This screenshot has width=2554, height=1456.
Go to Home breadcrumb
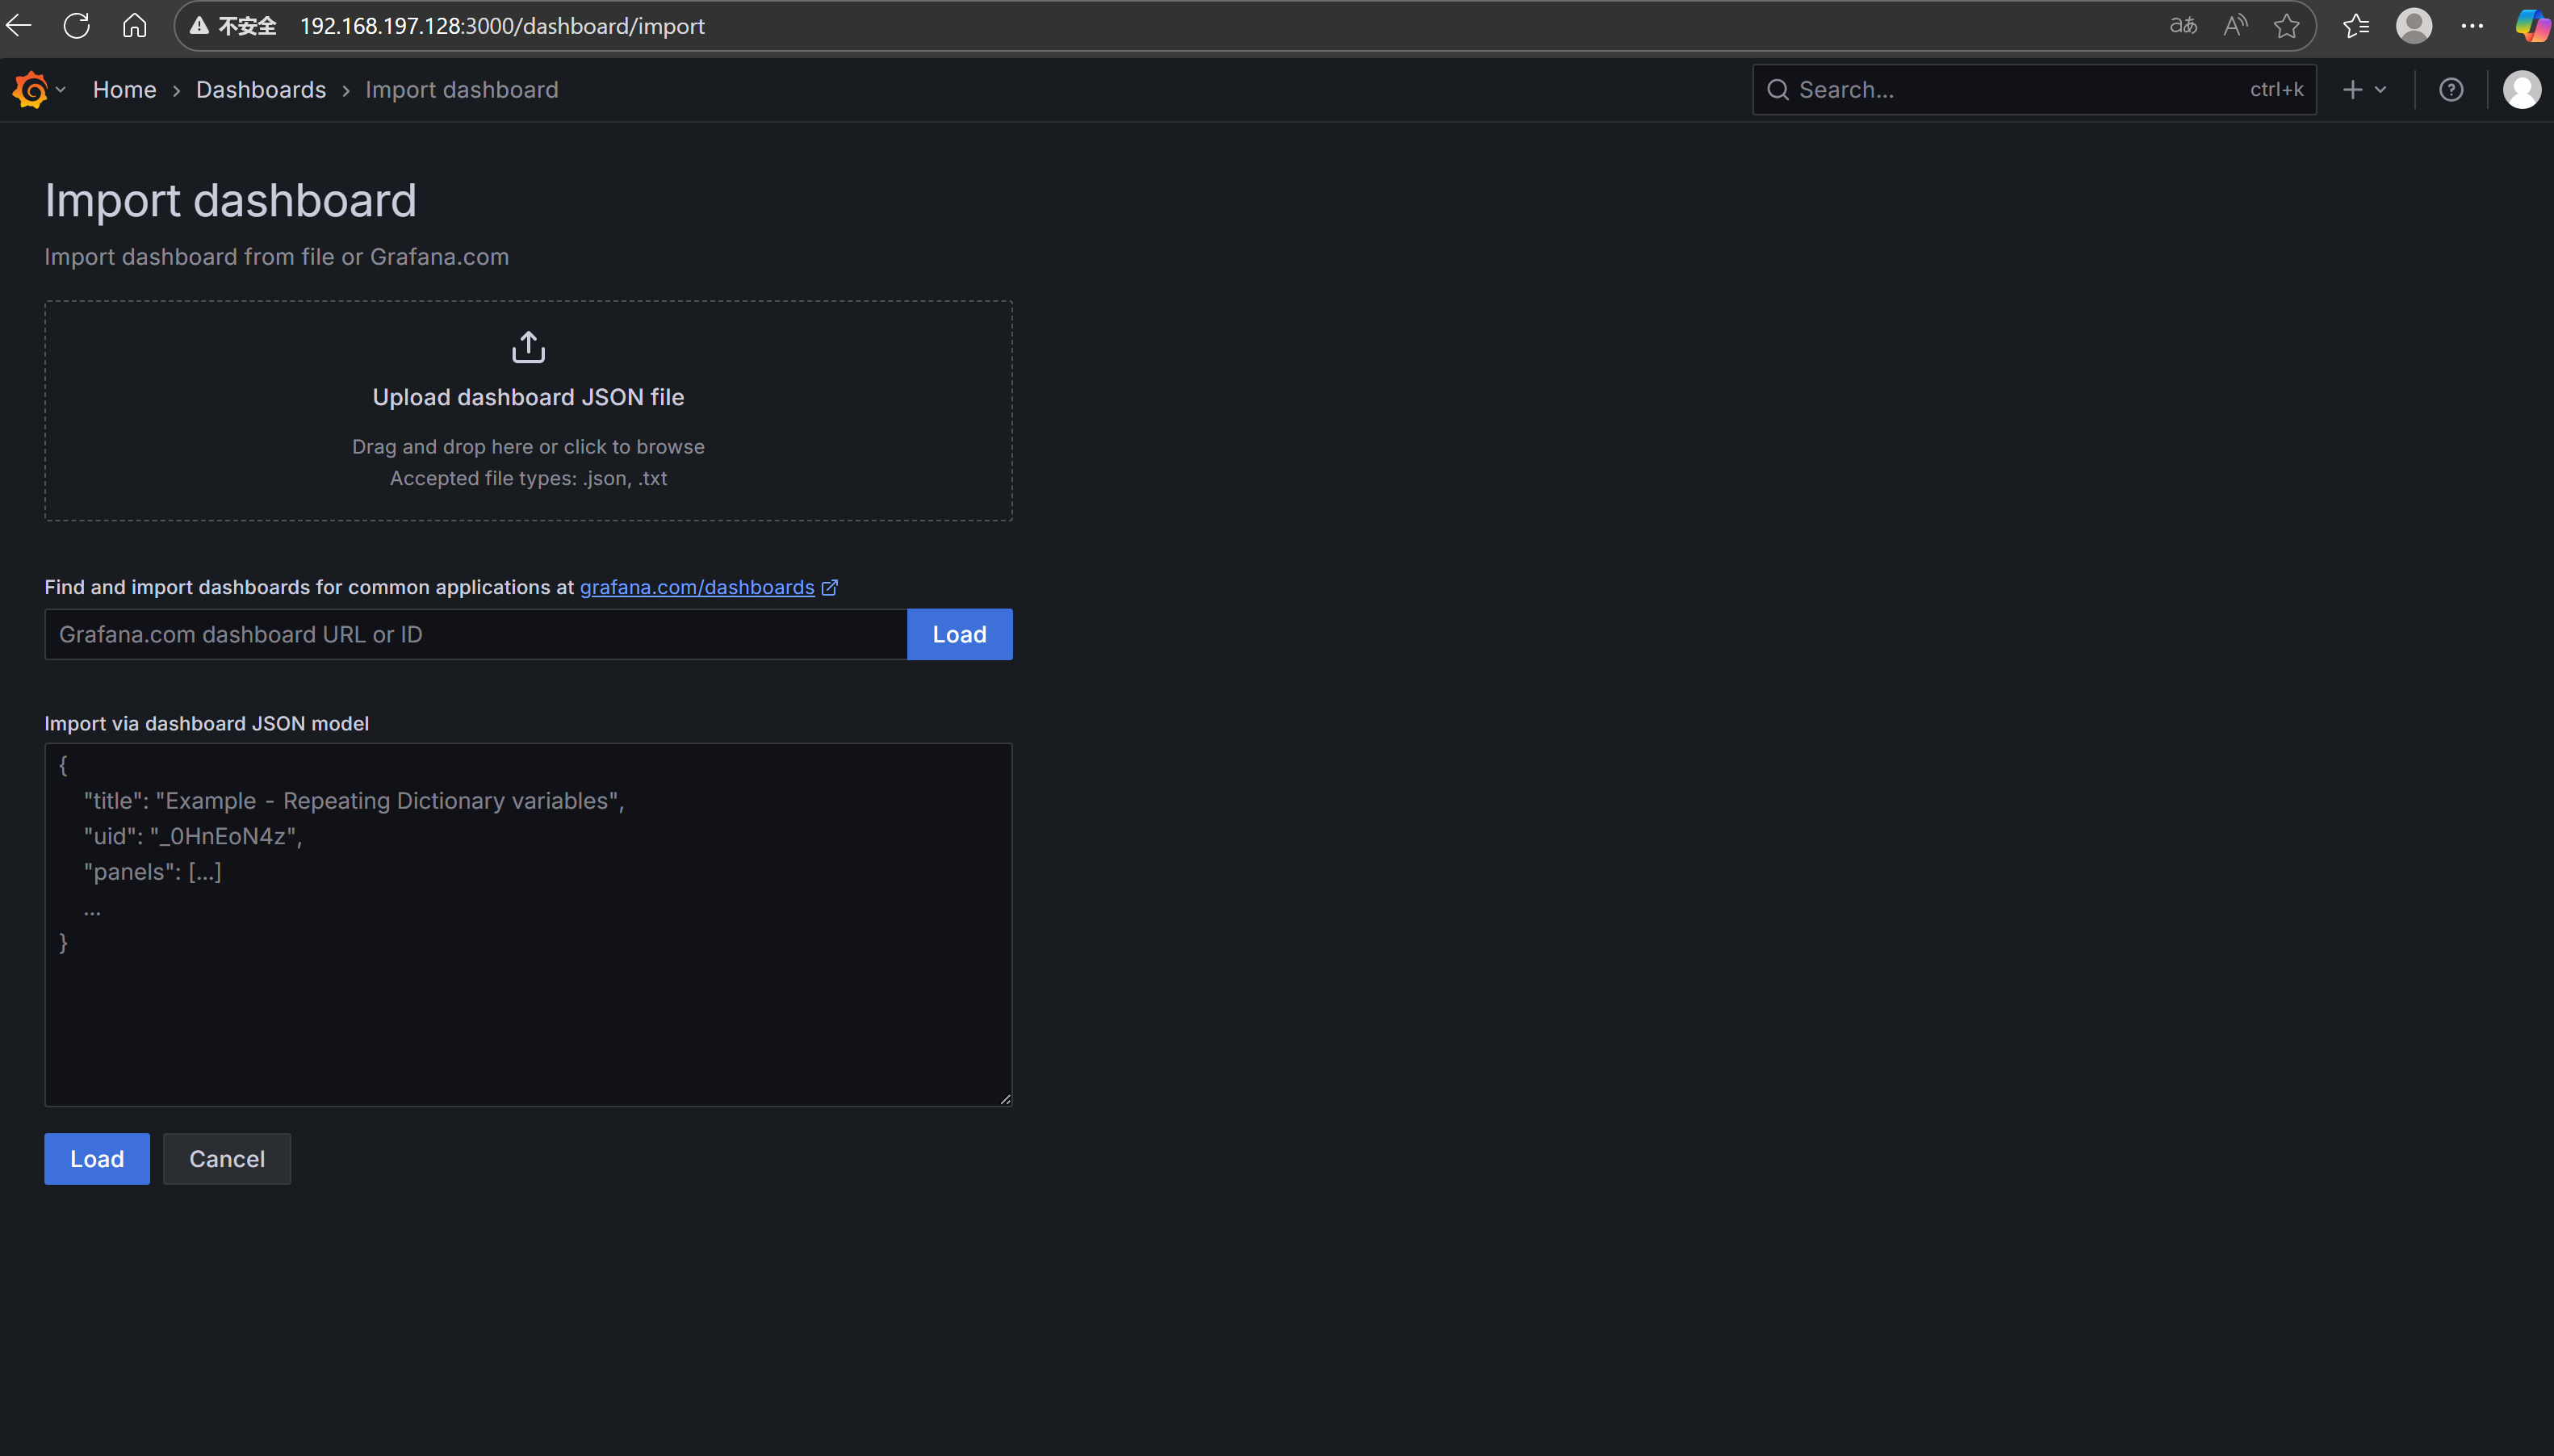click(x=124, y=90)
